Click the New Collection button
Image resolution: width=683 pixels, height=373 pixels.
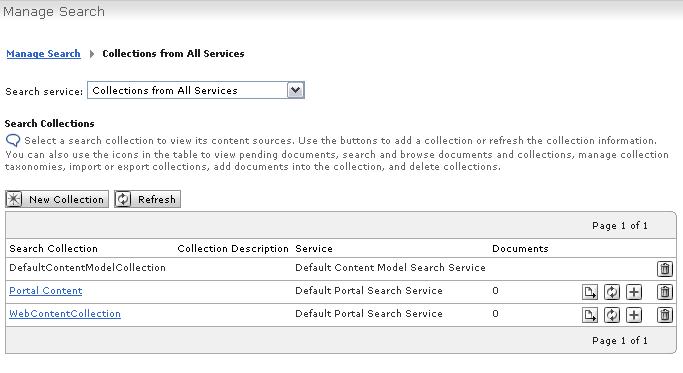pos(57,199)
